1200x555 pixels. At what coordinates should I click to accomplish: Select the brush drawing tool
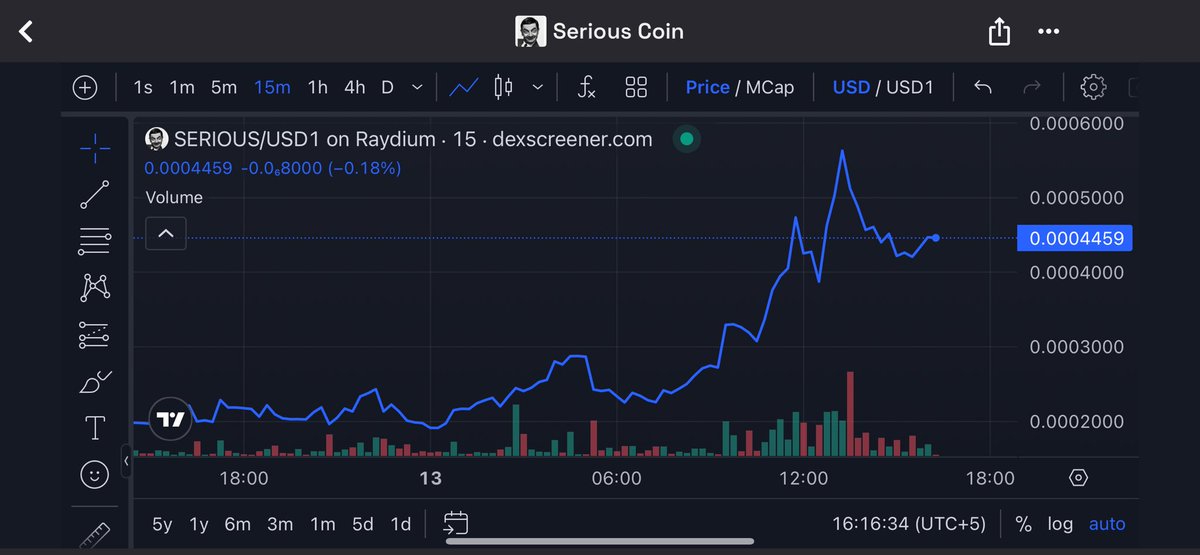click(x=95, y=382)
